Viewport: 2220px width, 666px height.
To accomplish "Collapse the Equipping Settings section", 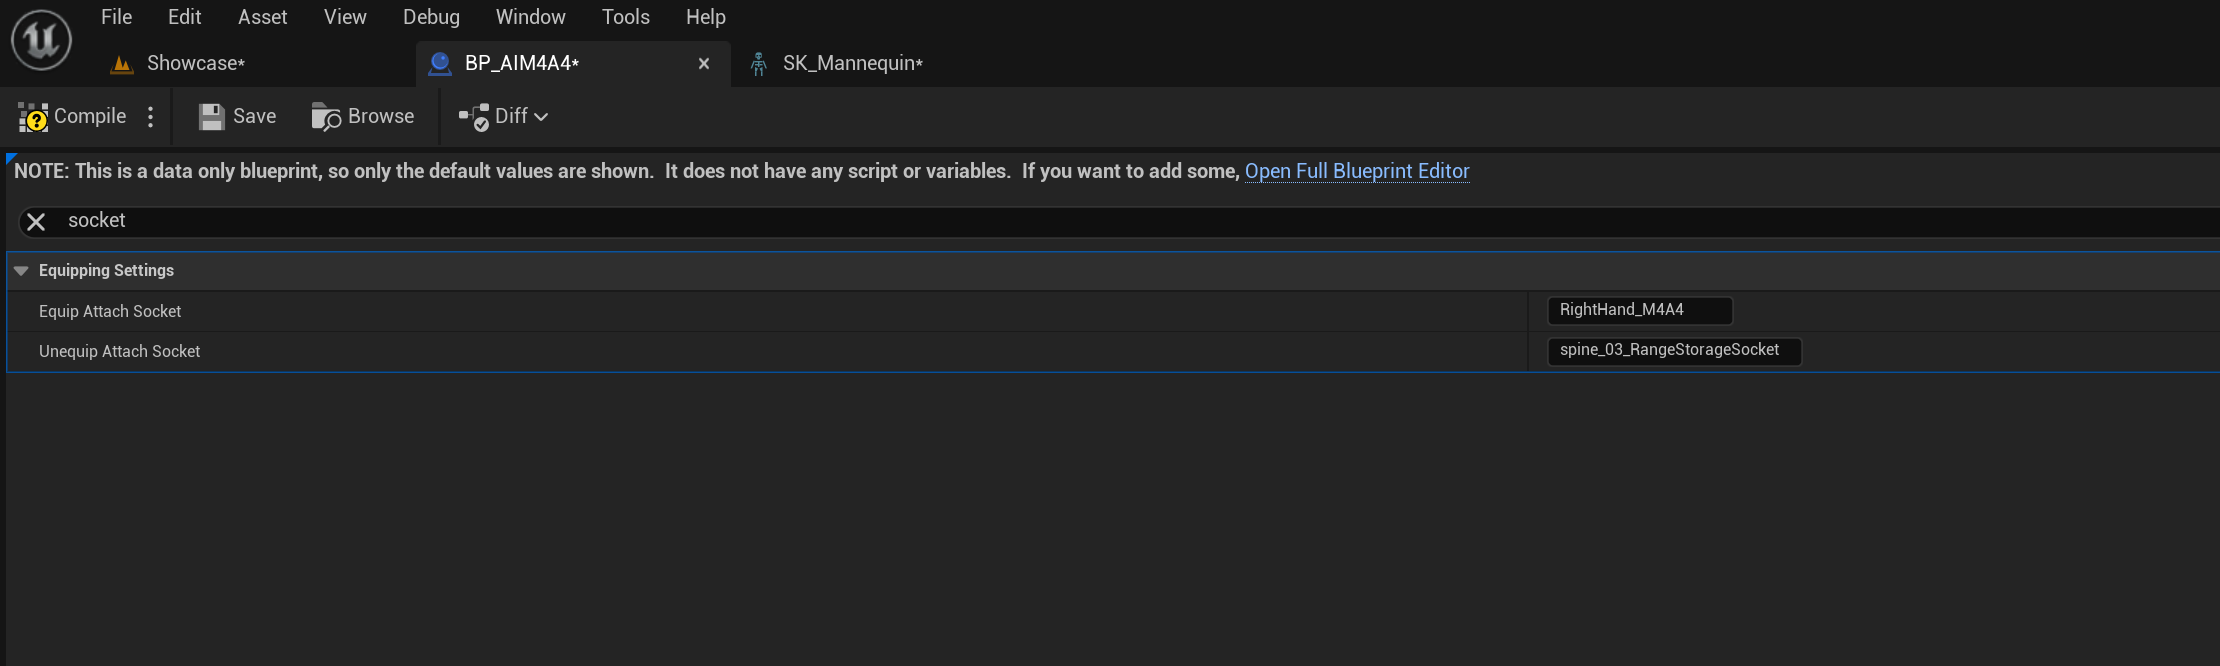I will click(x=21, y=271).
